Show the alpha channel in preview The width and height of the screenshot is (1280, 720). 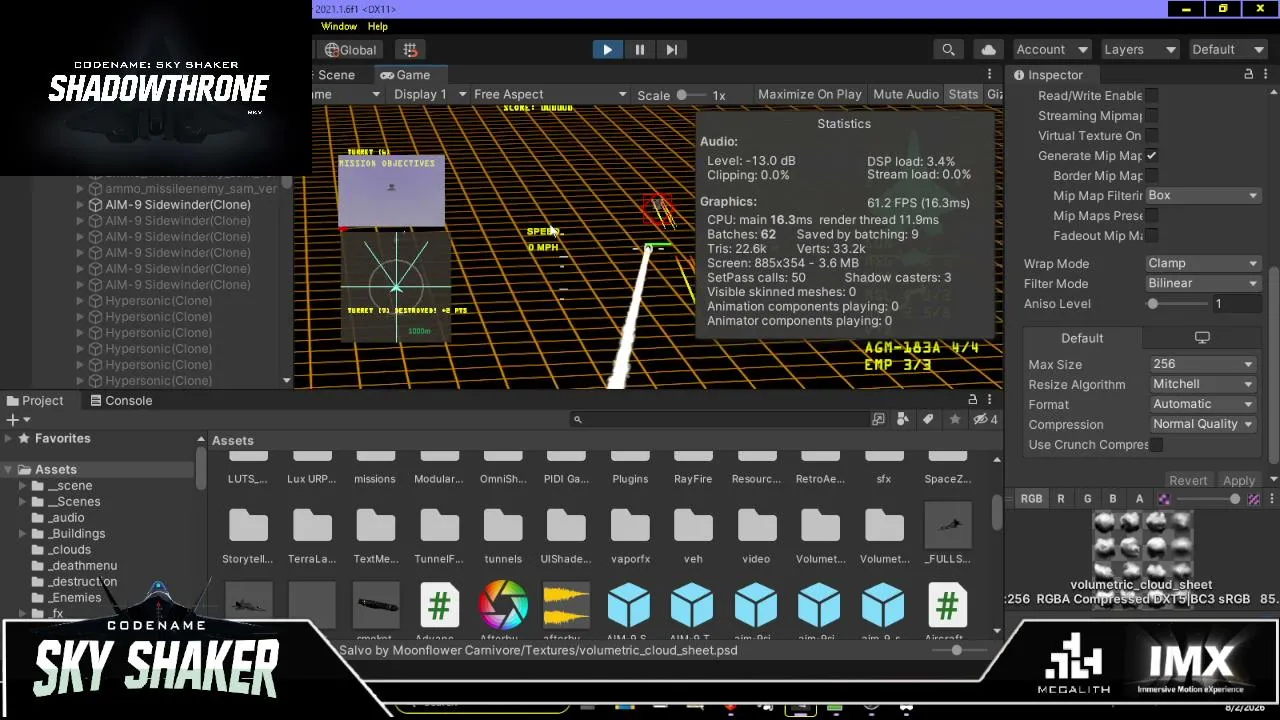1139,499
